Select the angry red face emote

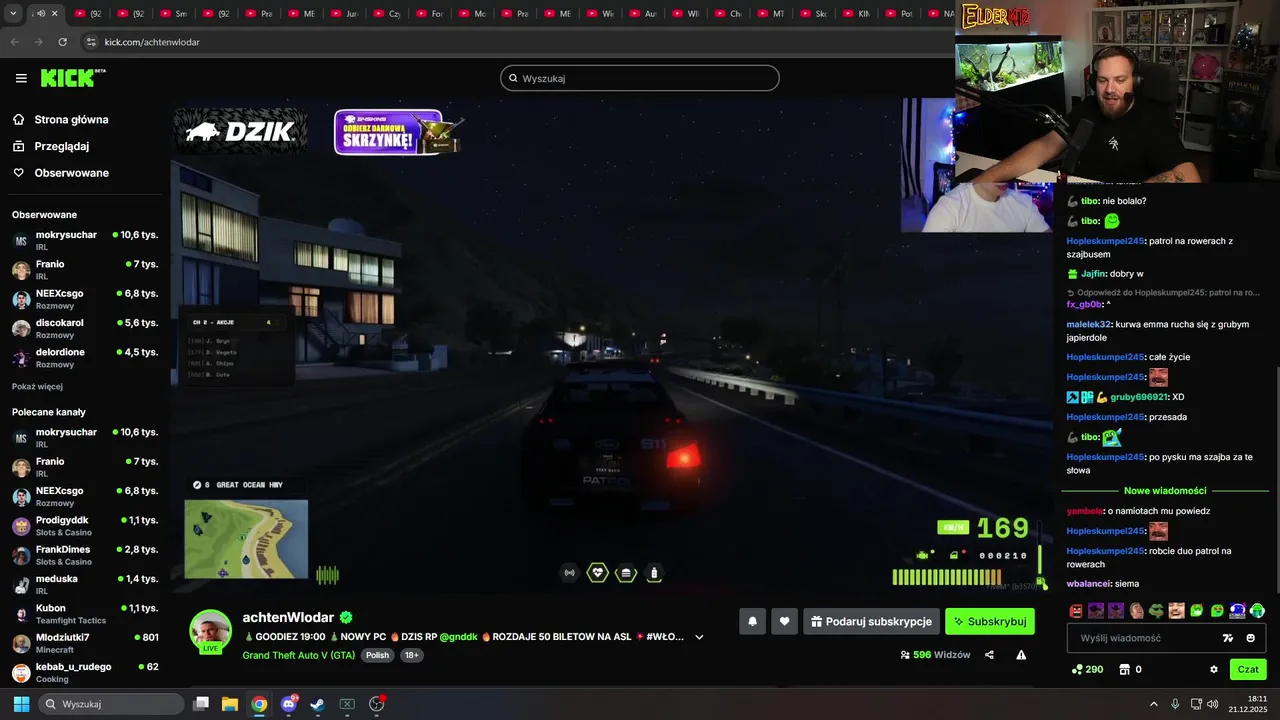click(1076, 610)
